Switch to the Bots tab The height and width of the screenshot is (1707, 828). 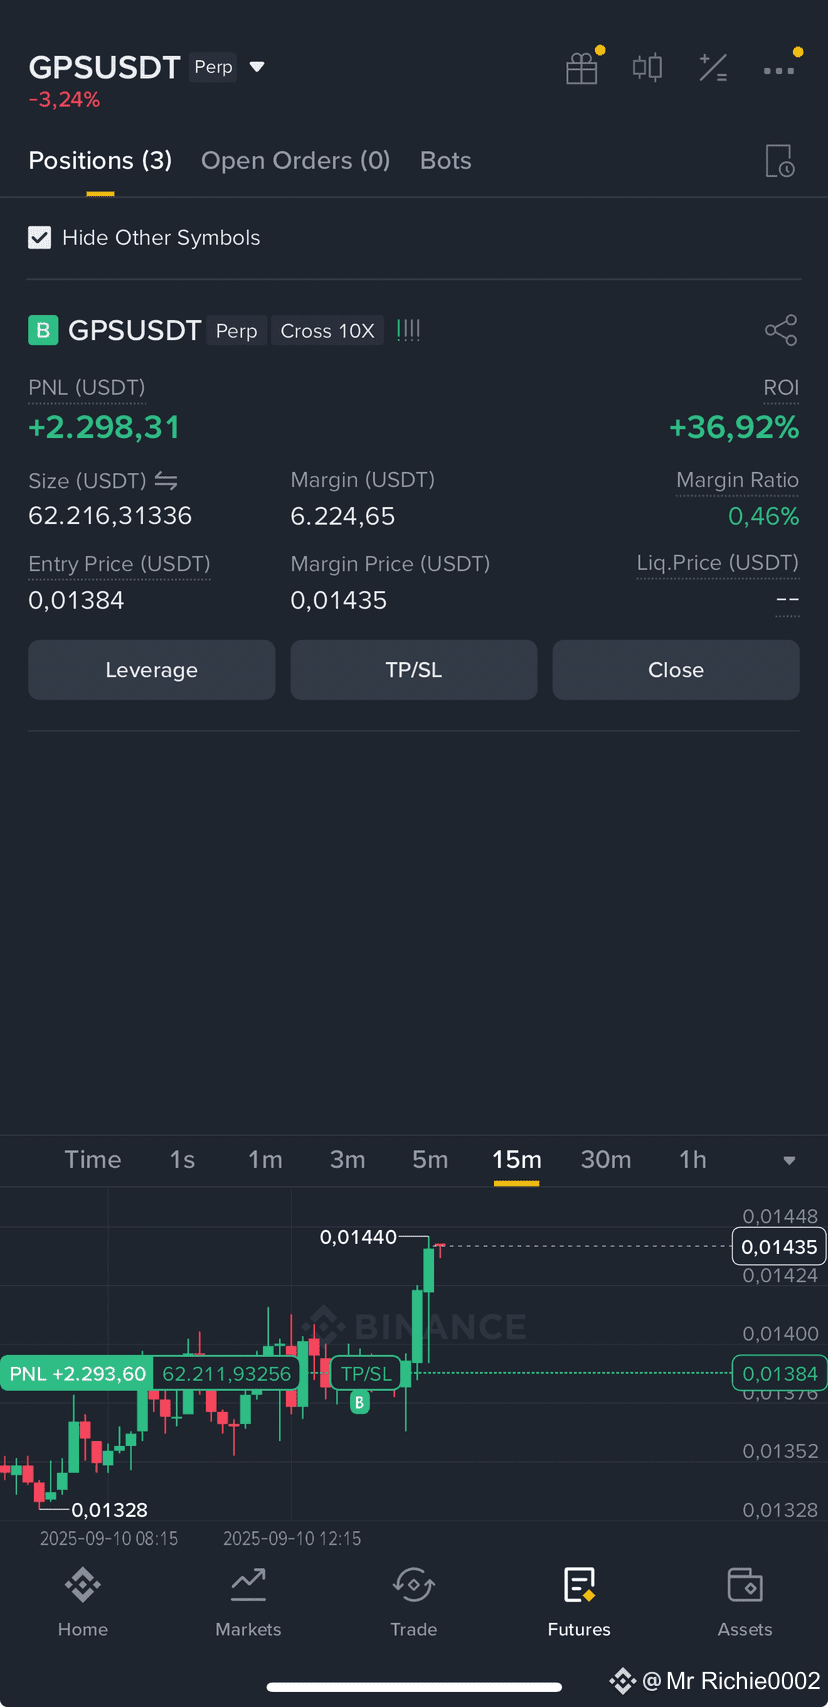[446, 161]
